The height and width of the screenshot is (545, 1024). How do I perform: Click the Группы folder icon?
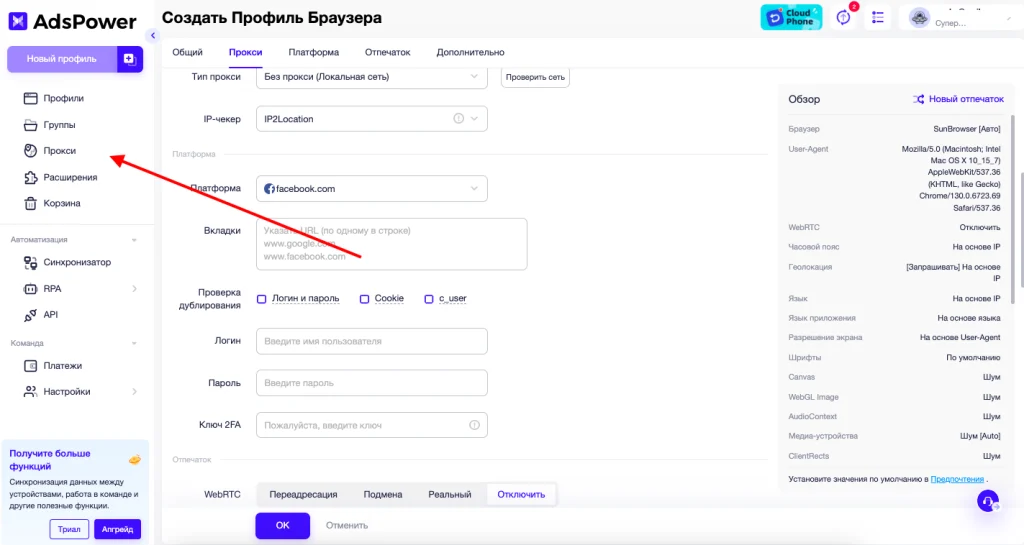point(30,125)
